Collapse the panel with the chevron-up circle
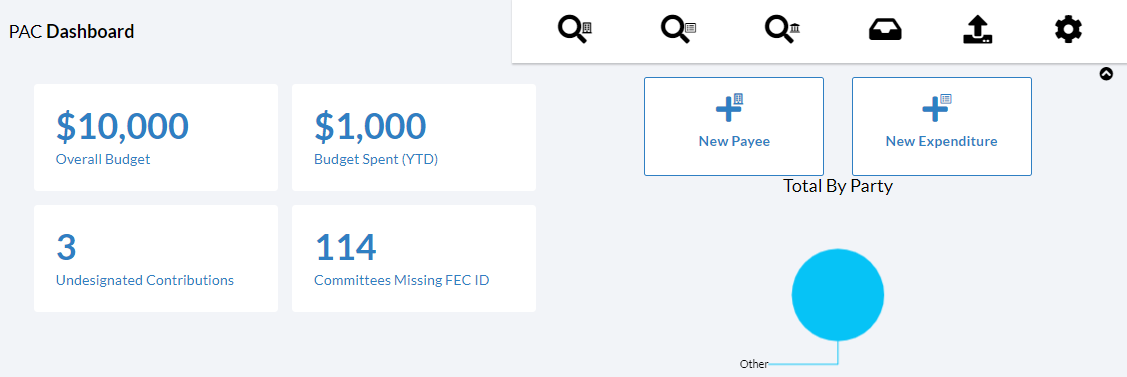Viewport: 1127px width, 377px height. pyautogui.click(x=1106, y=73)
